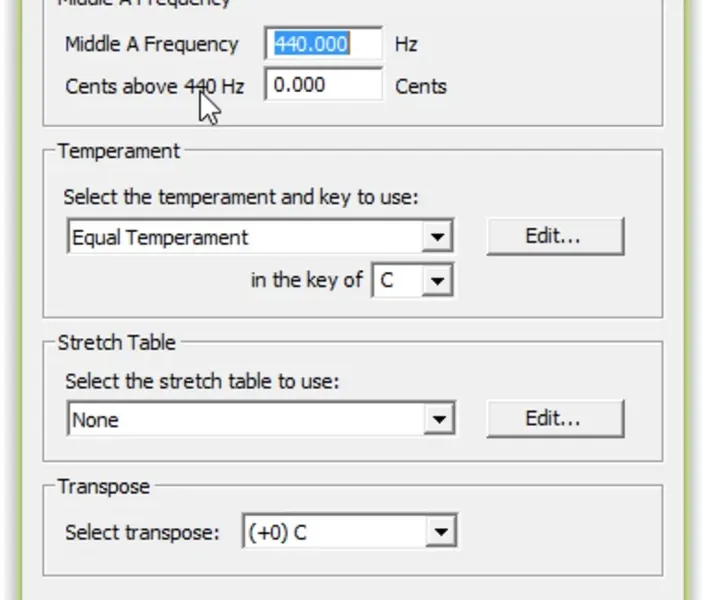Click the Temperament group title

(118, 151)
